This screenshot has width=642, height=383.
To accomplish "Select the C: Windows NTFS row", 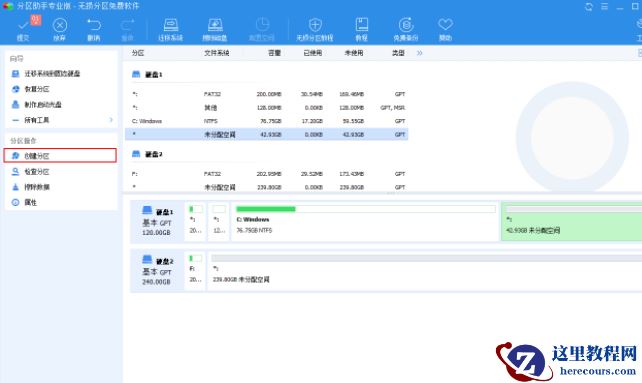I will pos(267,121).
